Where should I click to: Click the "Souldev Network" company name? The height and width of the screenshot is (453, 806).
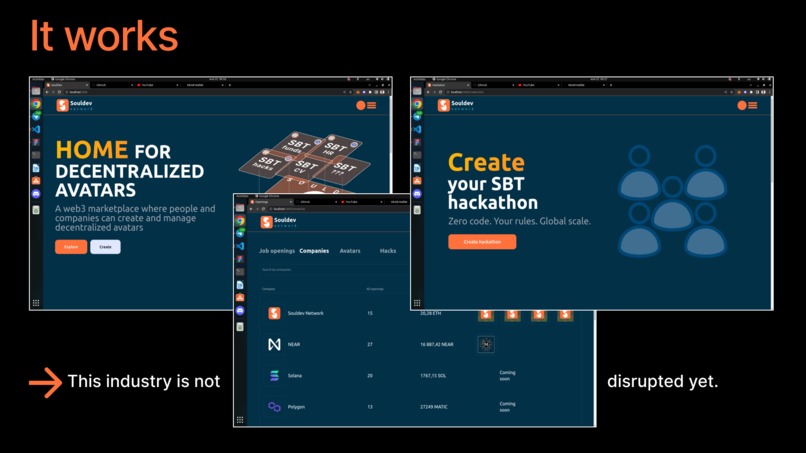(306, 313)
